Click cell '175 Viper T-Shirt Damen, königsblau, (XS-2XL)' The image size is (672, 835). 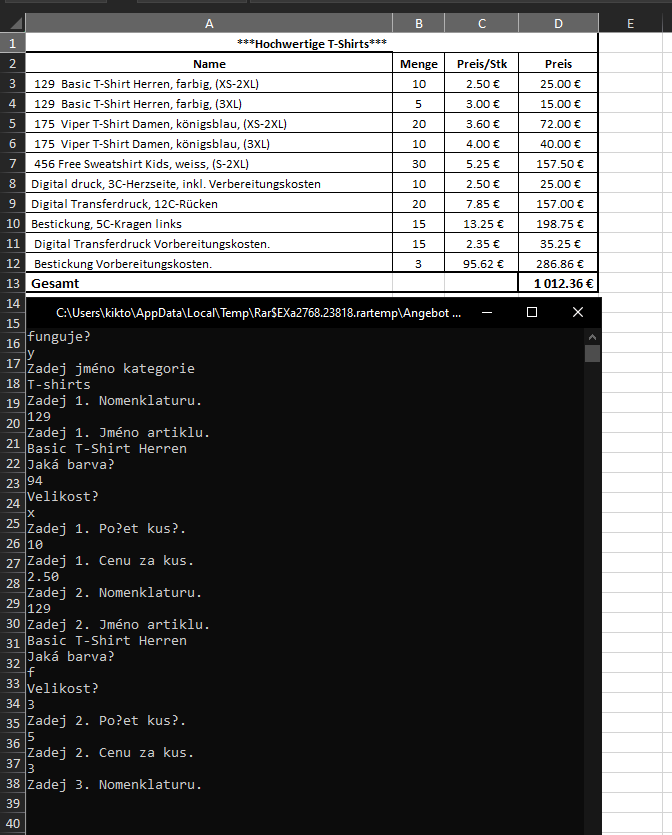tap(209, 124)
